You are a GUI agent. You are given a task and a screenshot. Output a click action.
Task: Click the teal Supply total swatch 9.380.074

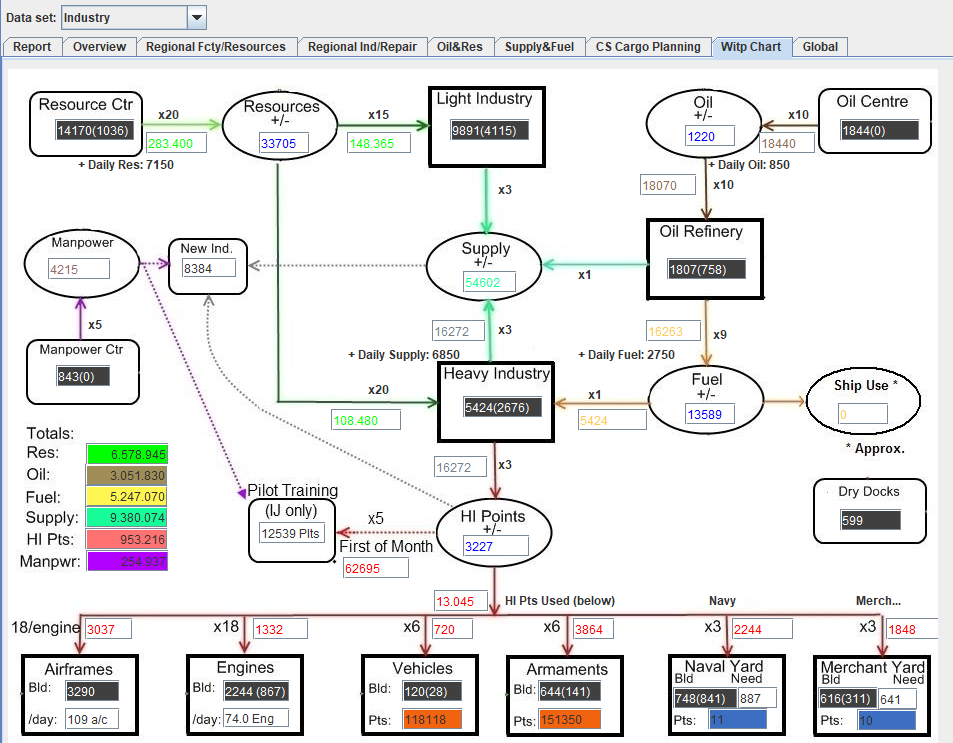(x=127, y=517)
